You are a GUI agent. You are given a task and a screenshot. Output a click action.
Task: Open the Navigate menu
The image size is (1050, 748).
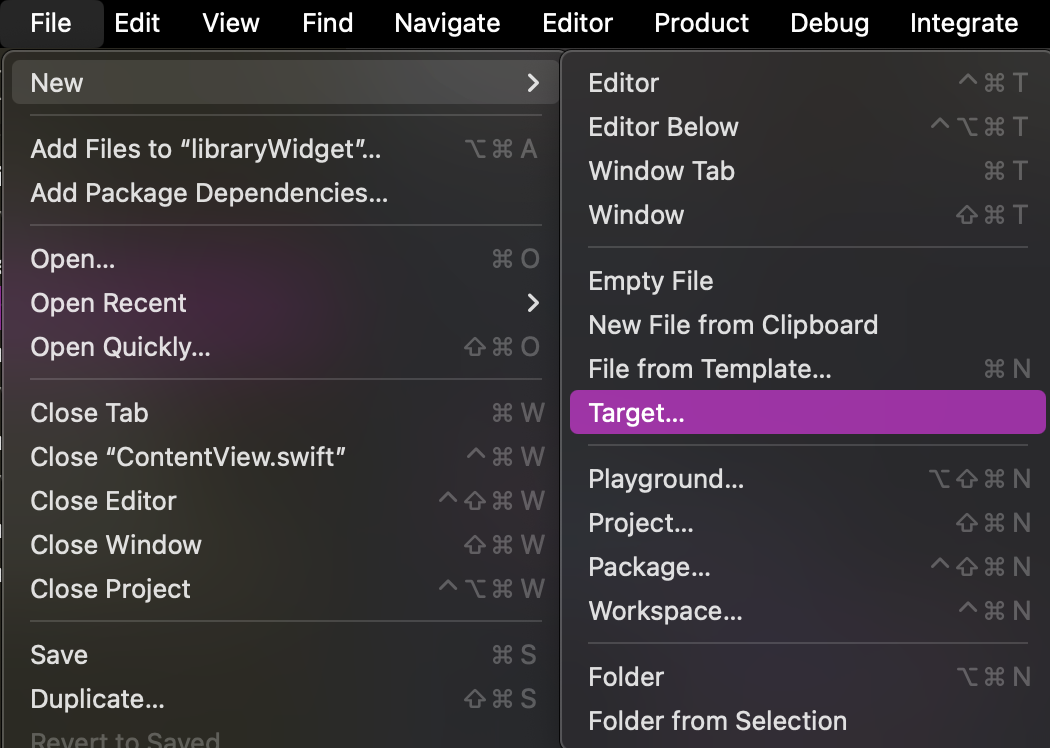coord(447,23)
